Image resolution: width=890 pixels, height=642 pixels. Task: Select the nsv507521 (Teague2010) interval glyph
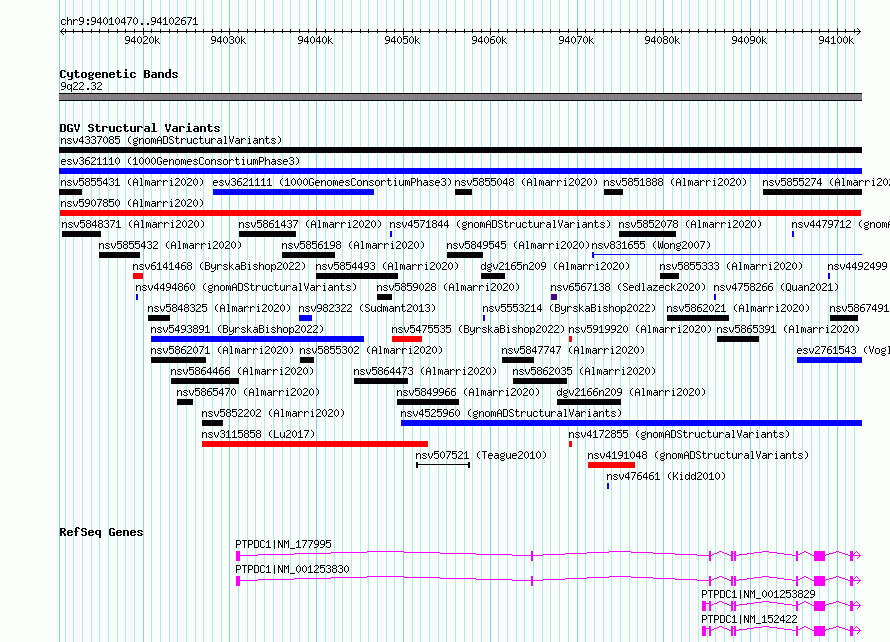(x=443, y=465)
